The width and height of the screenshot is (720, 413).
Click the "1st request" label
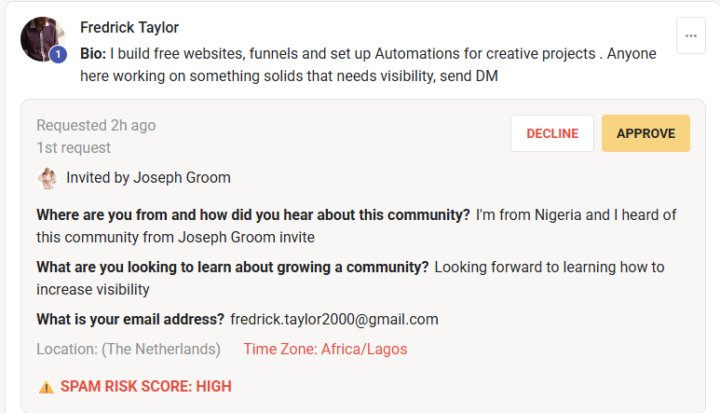[x=74, y=148]
